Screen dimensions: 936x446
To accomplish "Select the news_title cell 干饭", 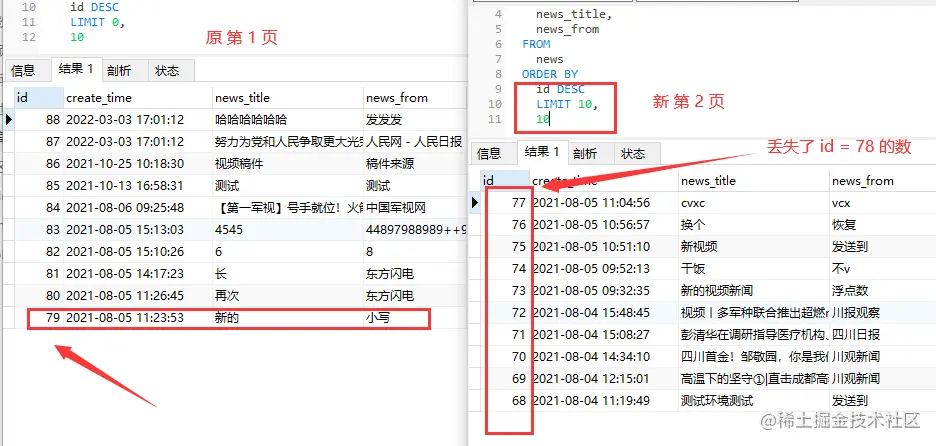I will 754,269.
